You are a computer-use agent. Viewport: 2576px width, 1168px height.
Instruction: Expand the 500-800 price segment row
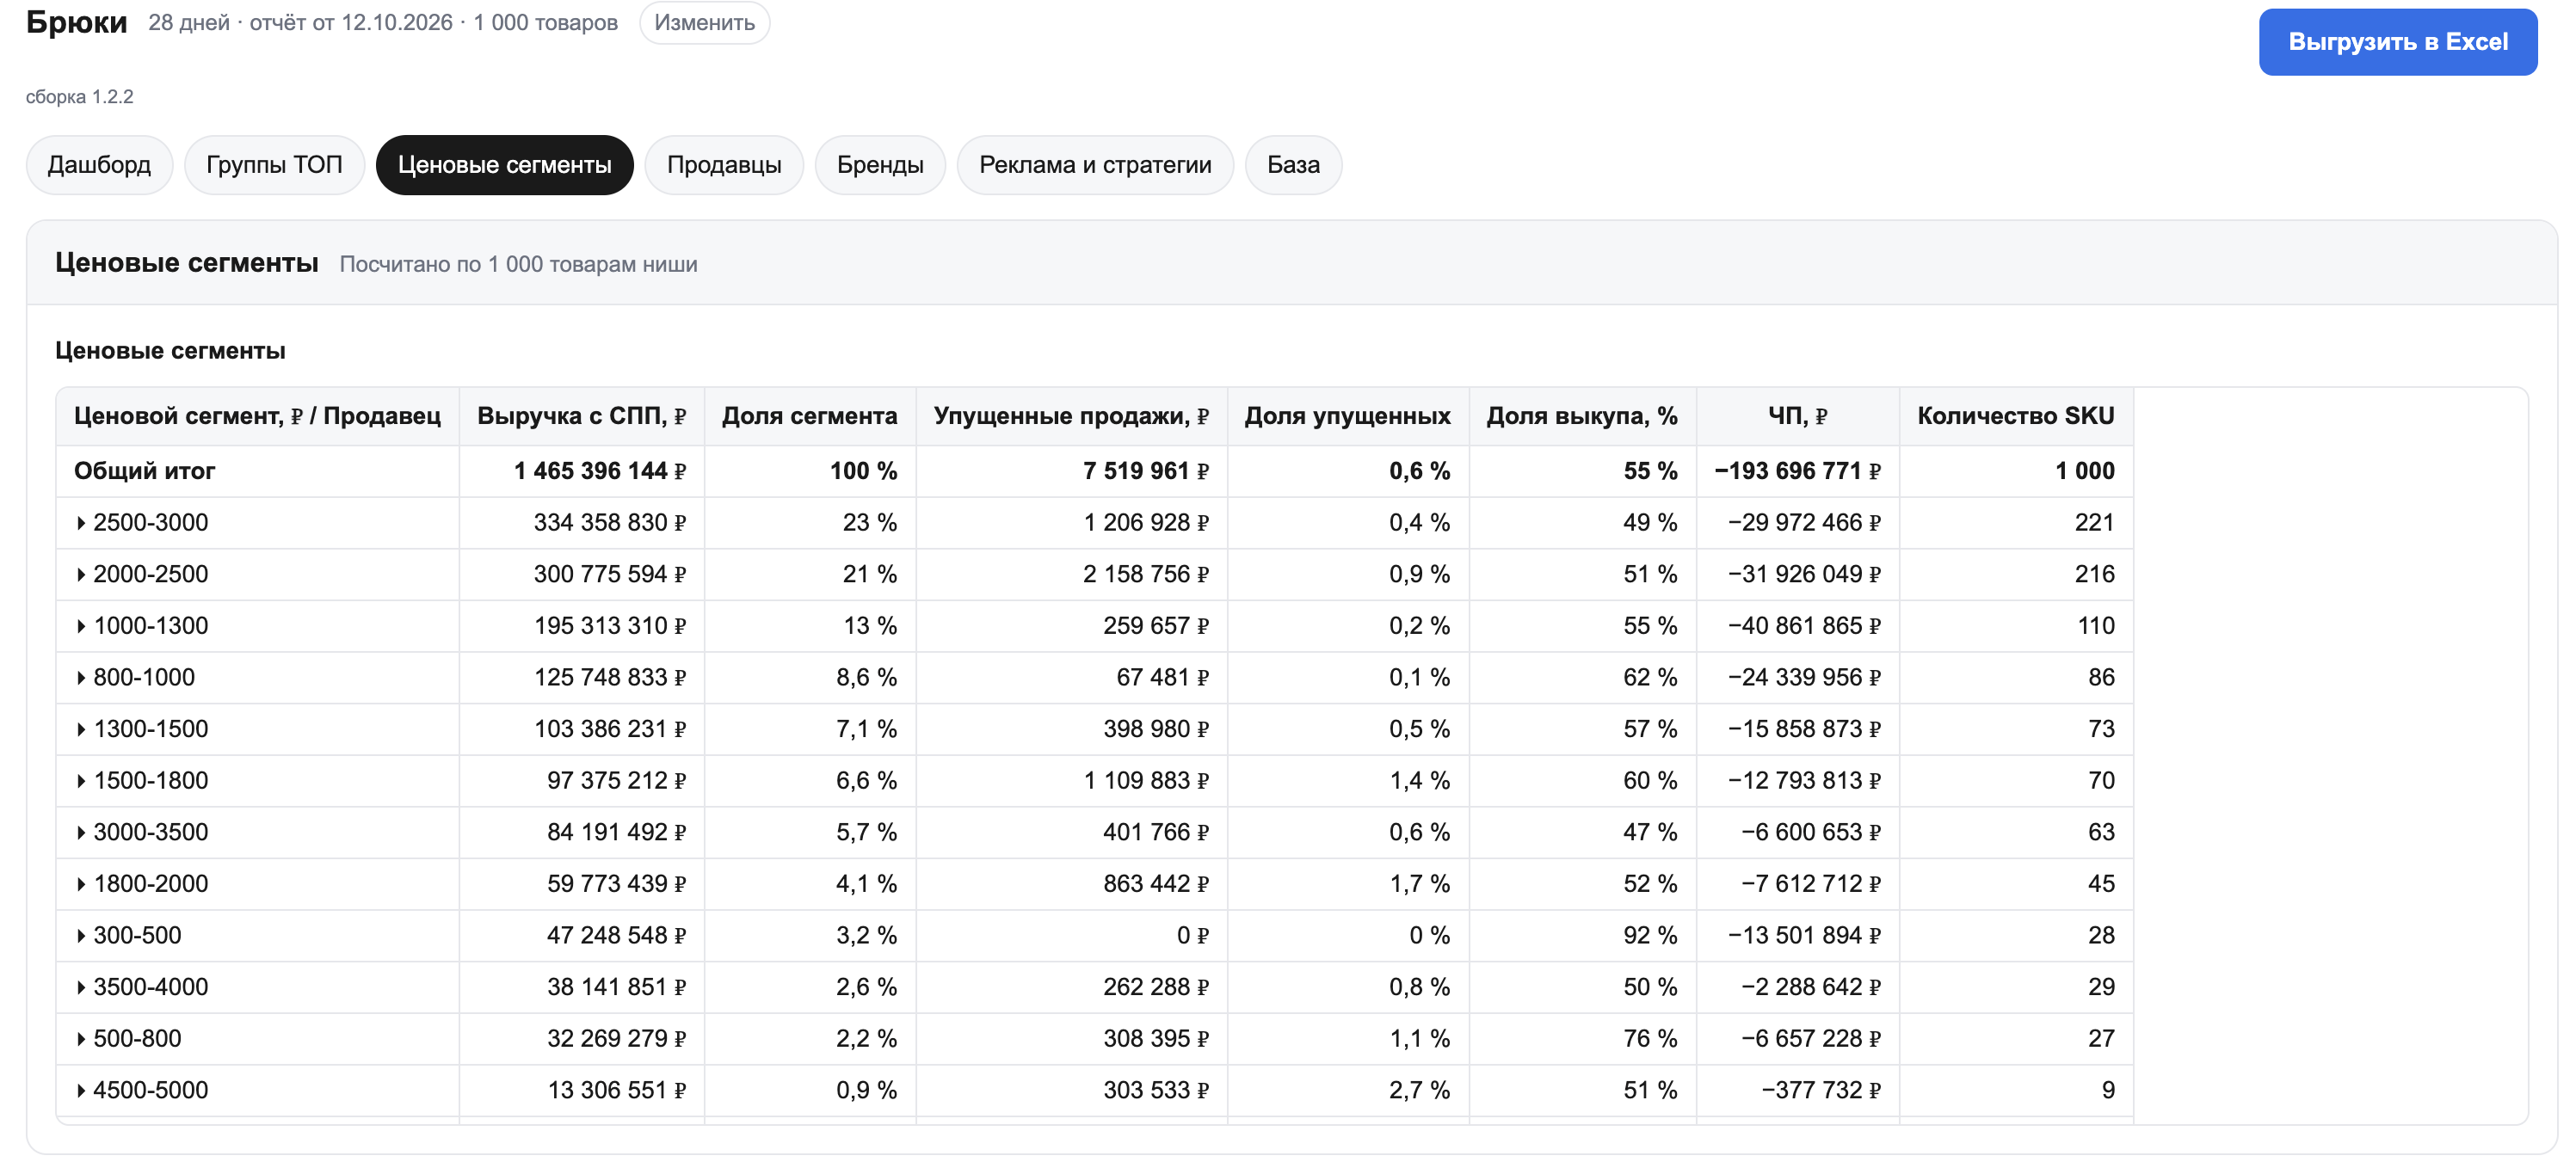click(81, 1039)
